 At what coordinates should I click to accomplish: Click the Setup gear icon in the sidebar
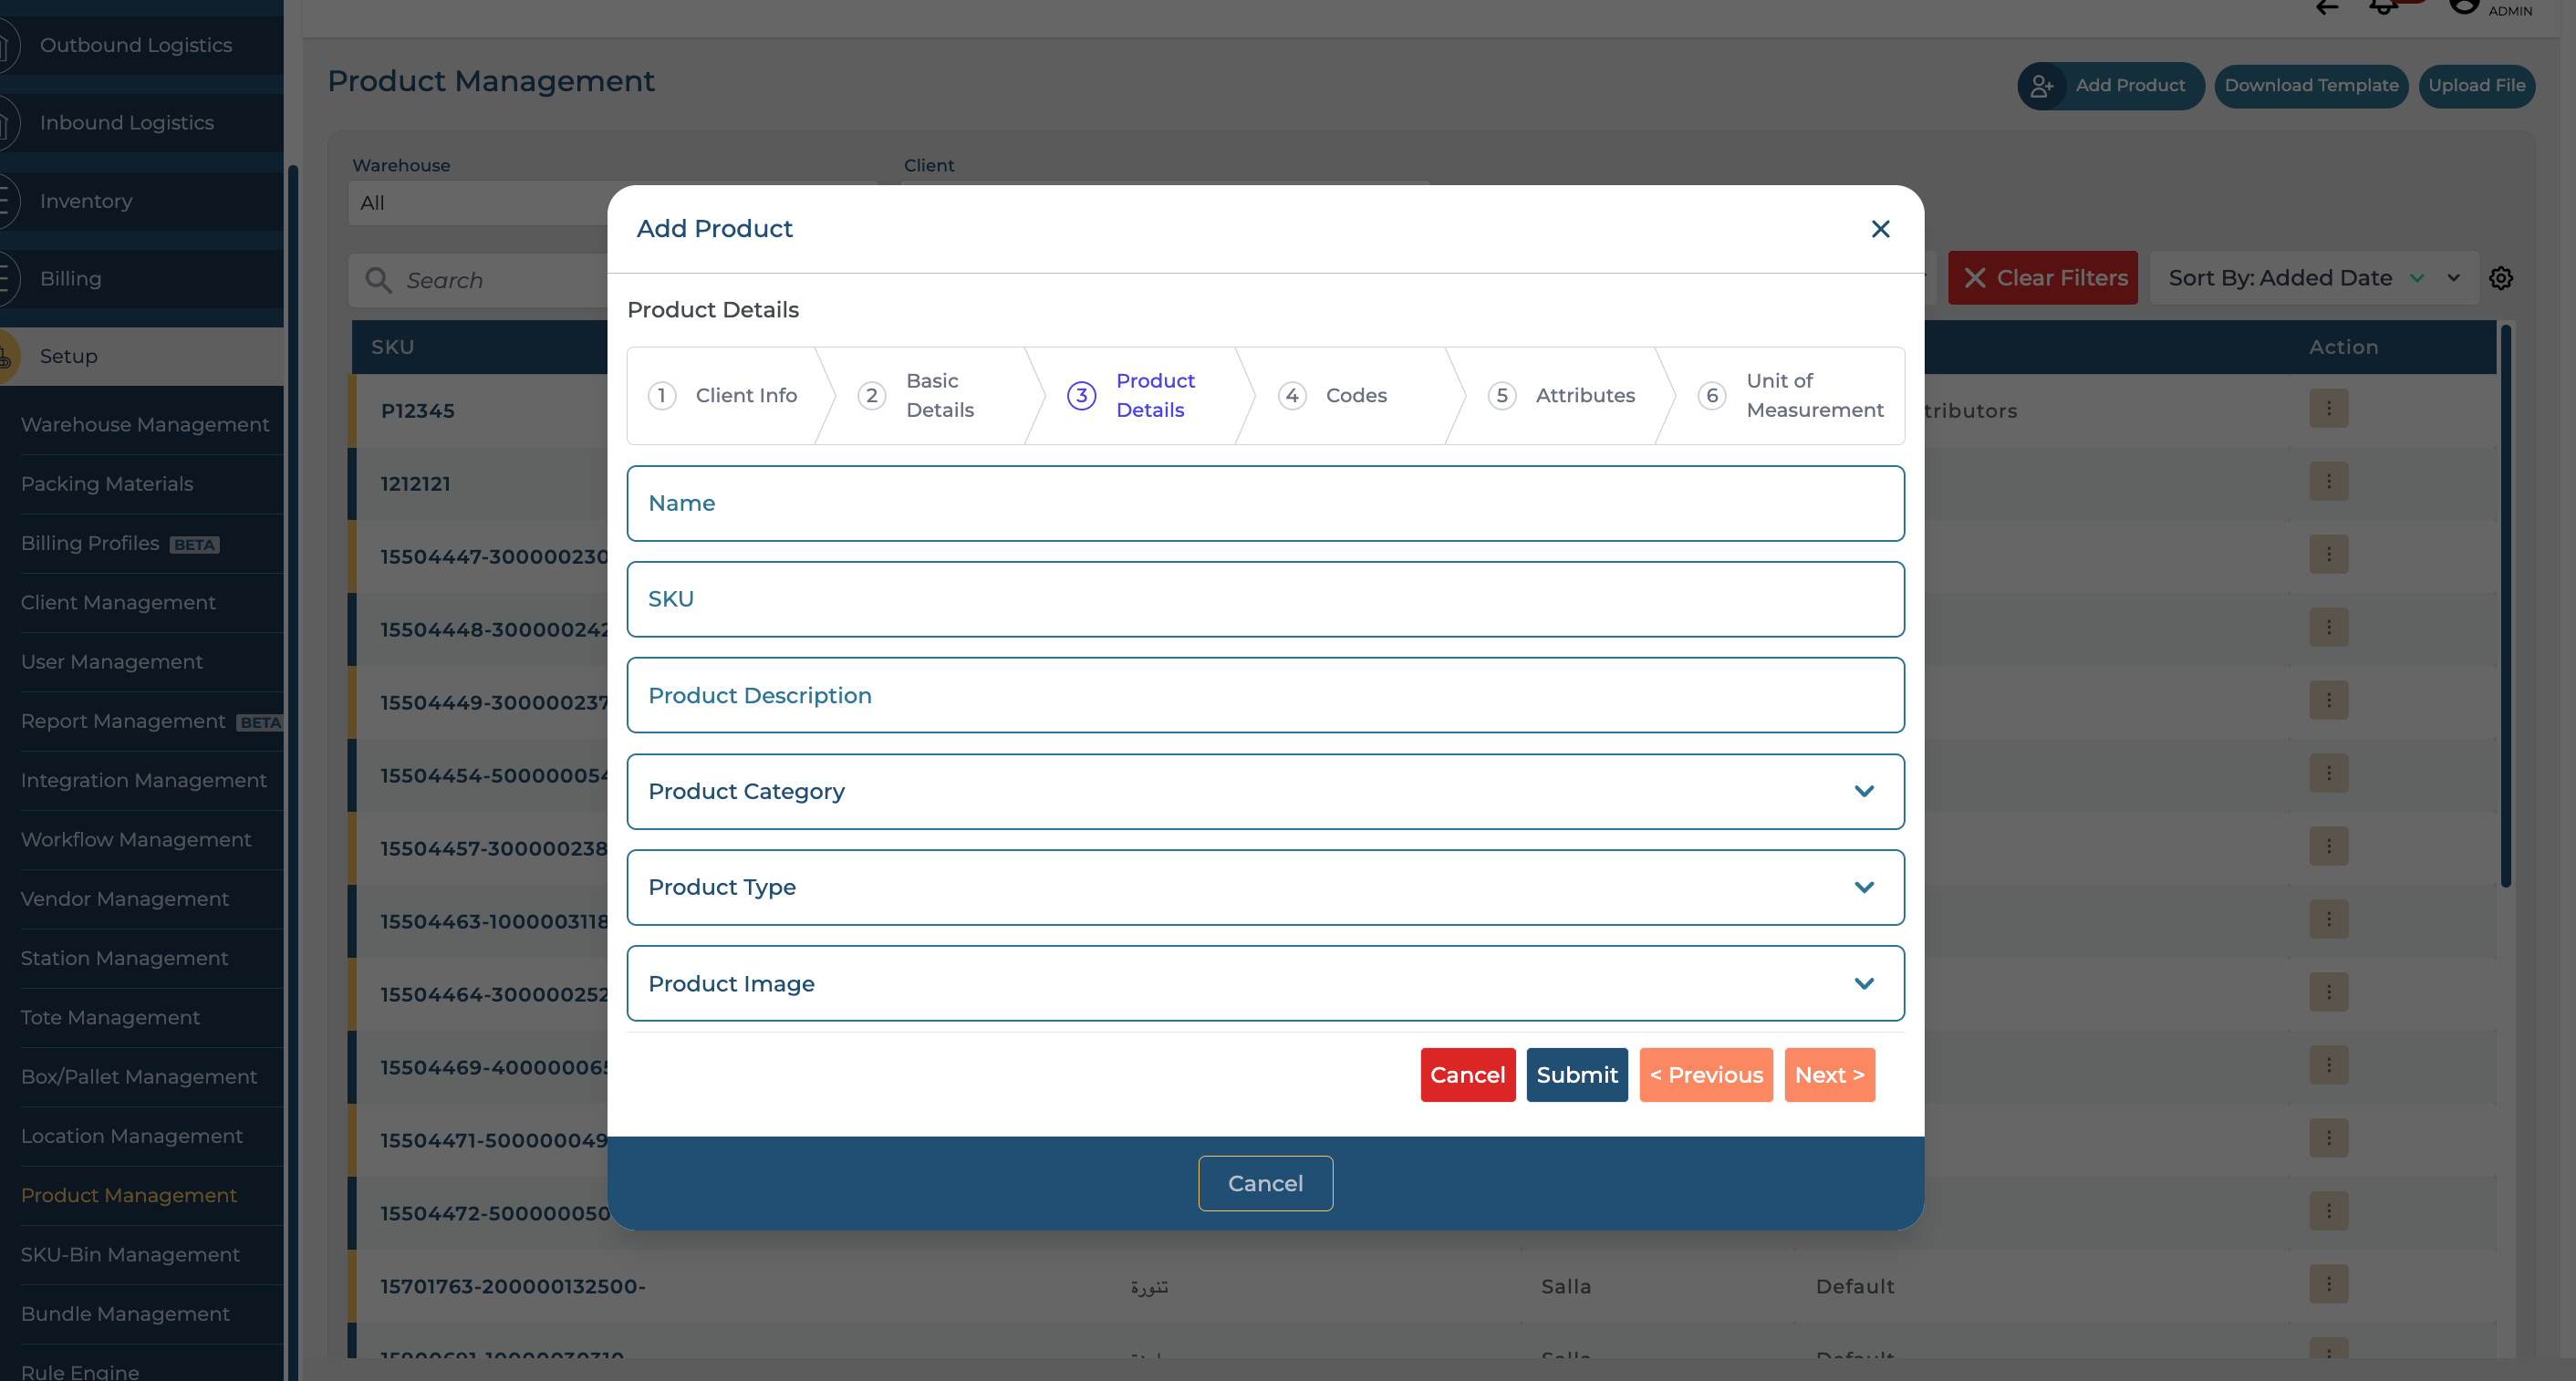8,356
